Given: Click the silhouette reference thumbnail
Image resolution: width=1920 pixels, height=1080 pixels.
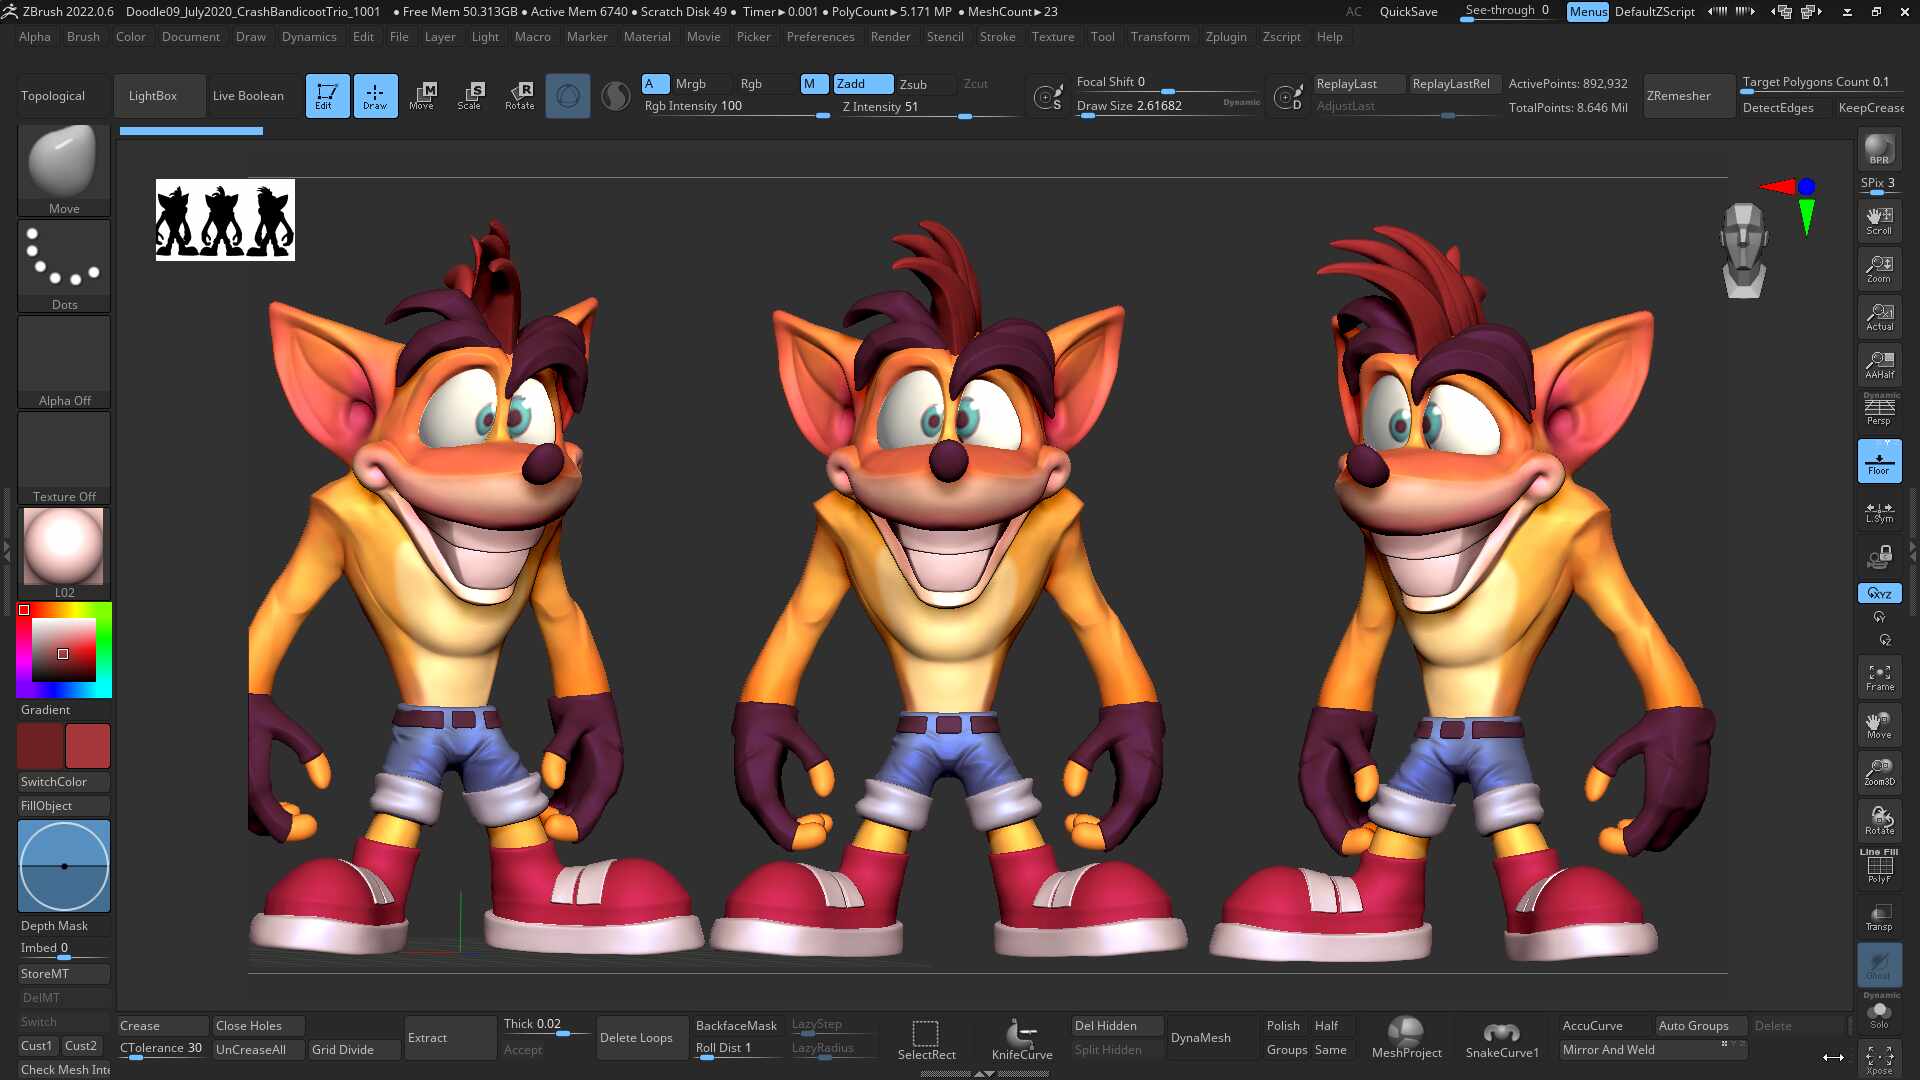Looking at the screenshot, I should coord(225,220).
